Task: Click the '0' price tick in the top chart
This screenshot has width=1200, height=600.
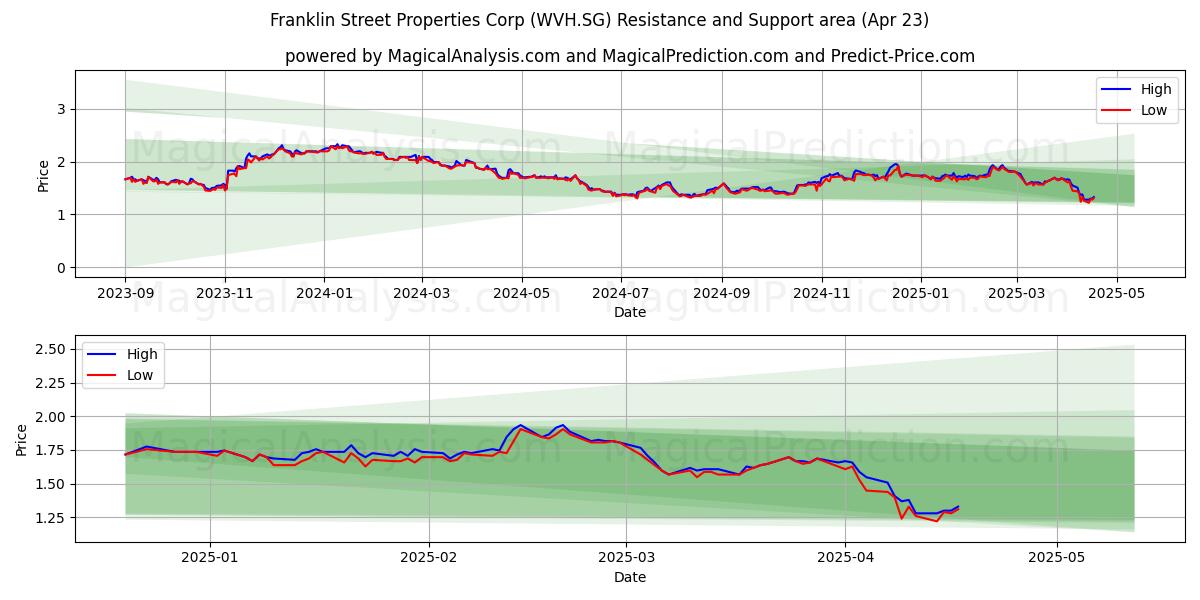Action: (x=63, y=268)
